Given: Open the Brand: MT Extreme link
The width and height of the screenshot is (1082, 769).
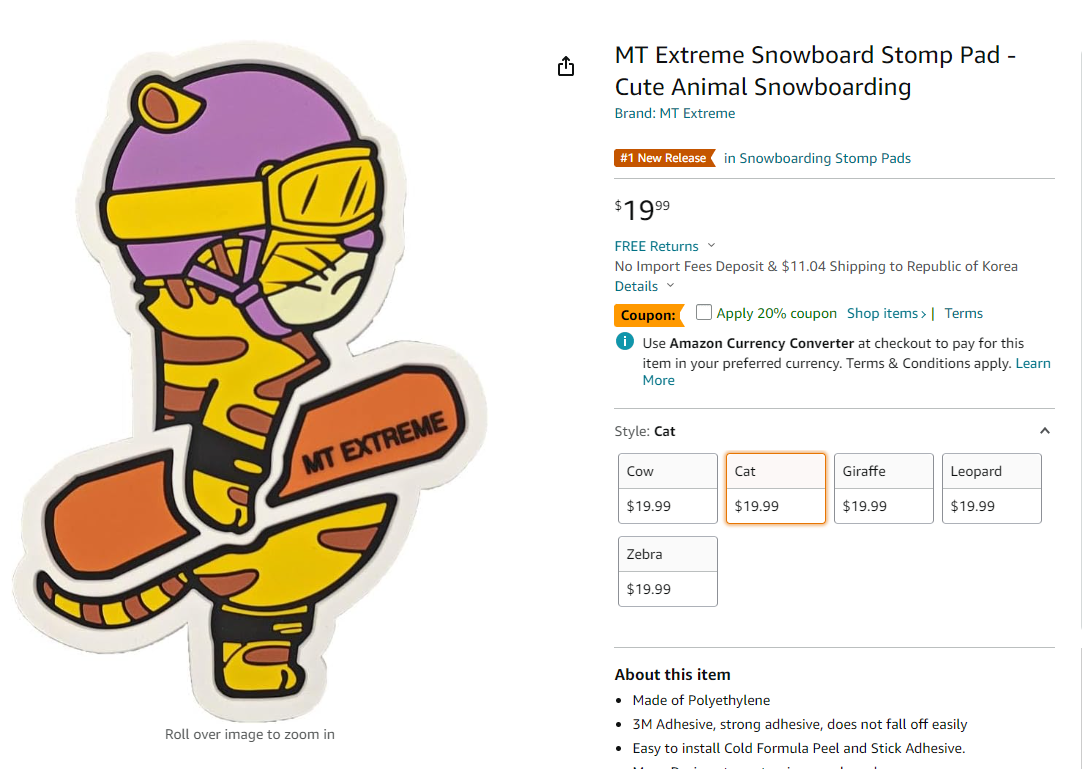Looking at the screenshot, I should (675, 113).
